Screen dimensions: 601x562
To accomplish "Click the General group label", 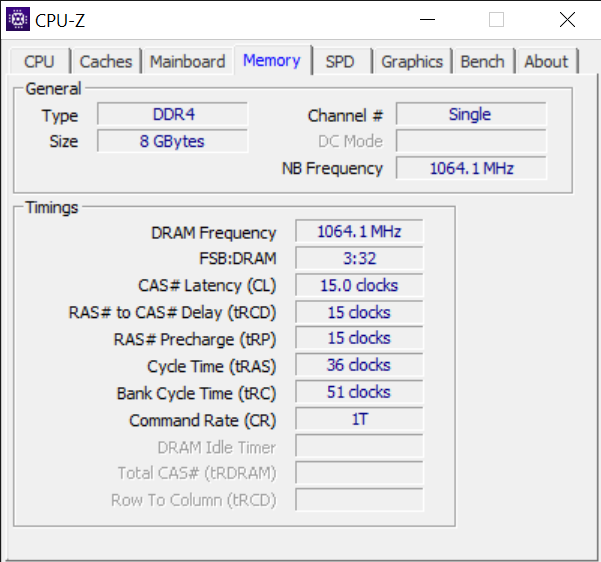I will [53, 89].
